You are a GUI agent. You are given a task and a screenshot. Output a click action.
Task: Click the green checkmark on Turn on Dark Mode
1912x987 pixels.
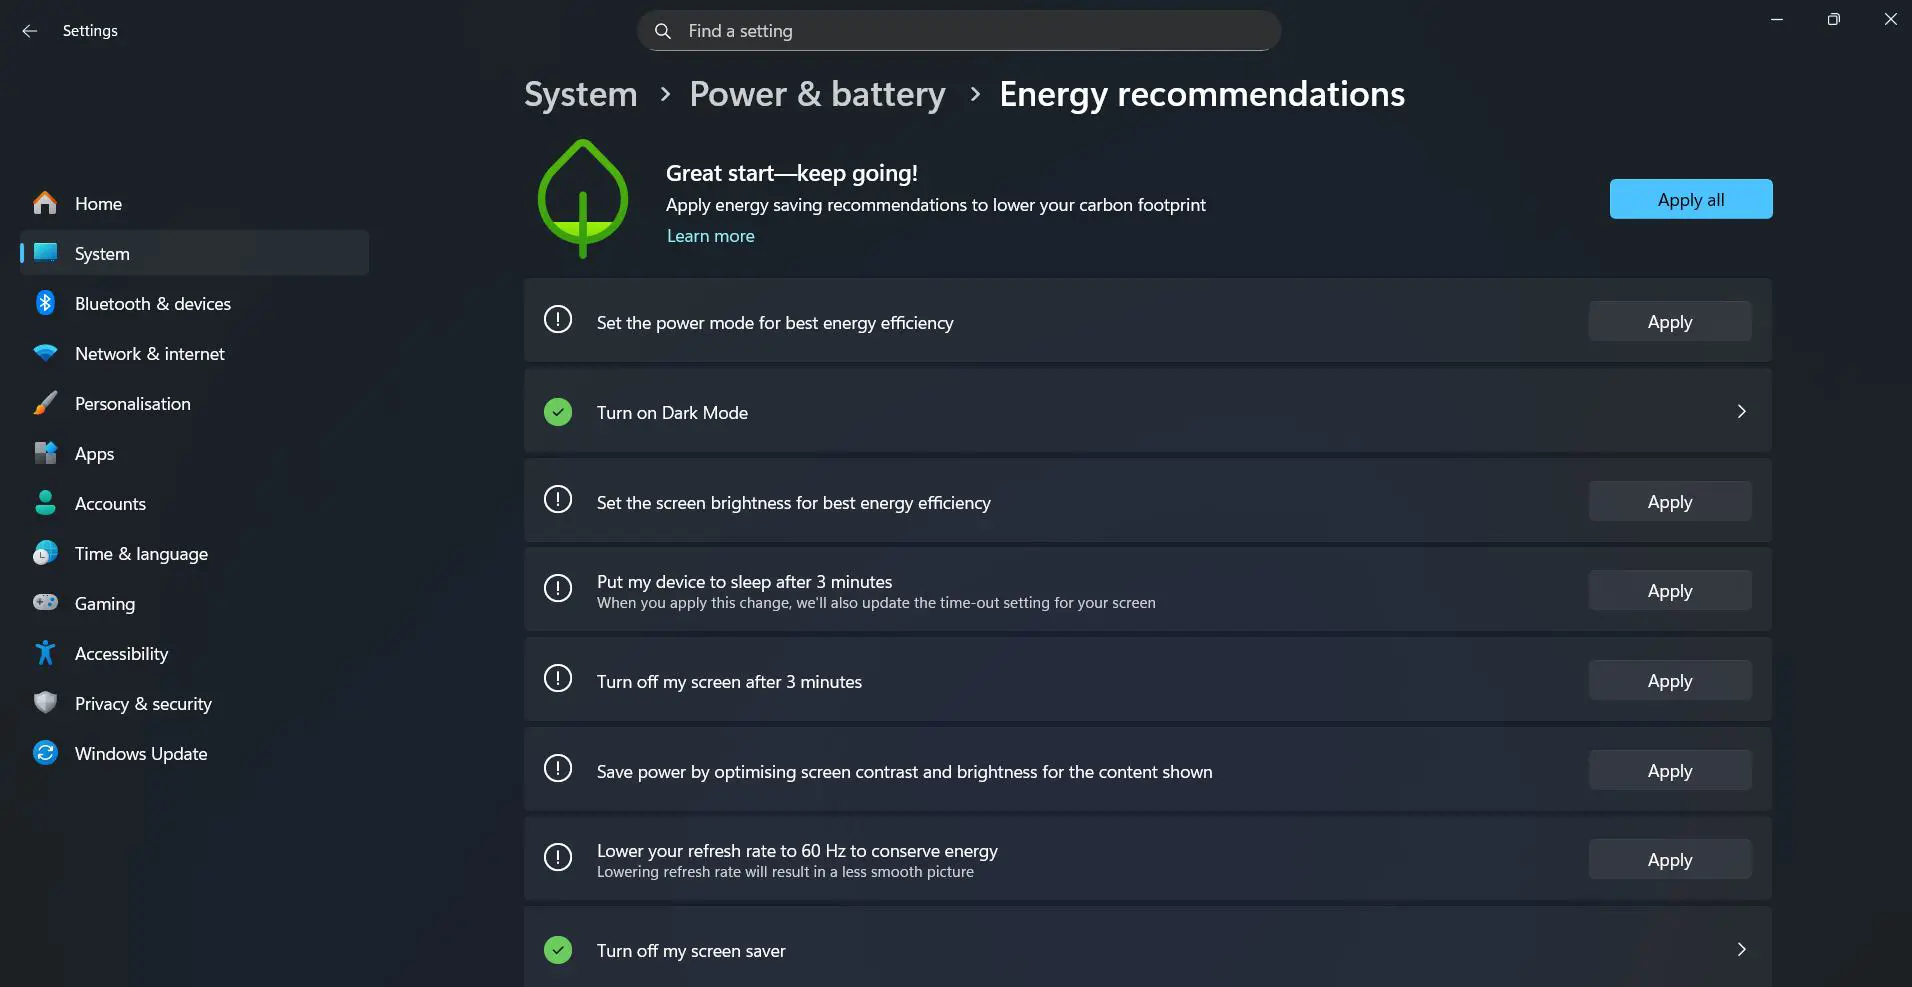click(x=557, y=411)
